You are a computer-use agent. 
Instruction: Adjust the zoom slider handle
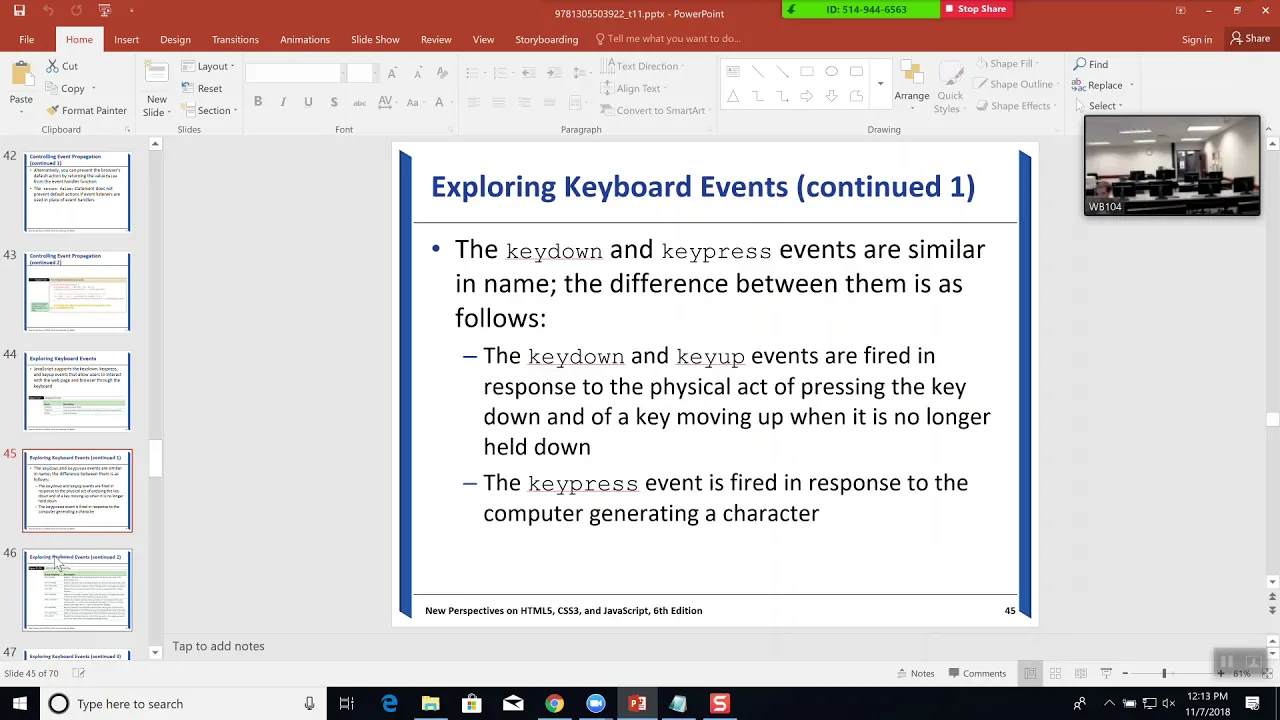pyautogui.click(x=1164, y=673)
